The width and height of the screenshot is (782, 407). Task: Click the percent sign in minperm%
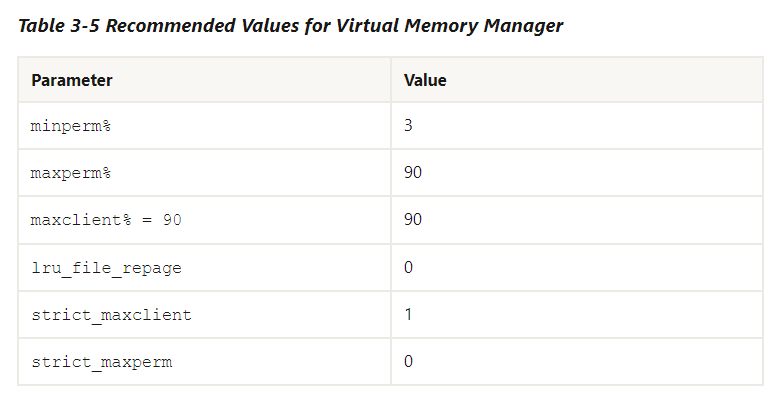(x=106, y=126)
